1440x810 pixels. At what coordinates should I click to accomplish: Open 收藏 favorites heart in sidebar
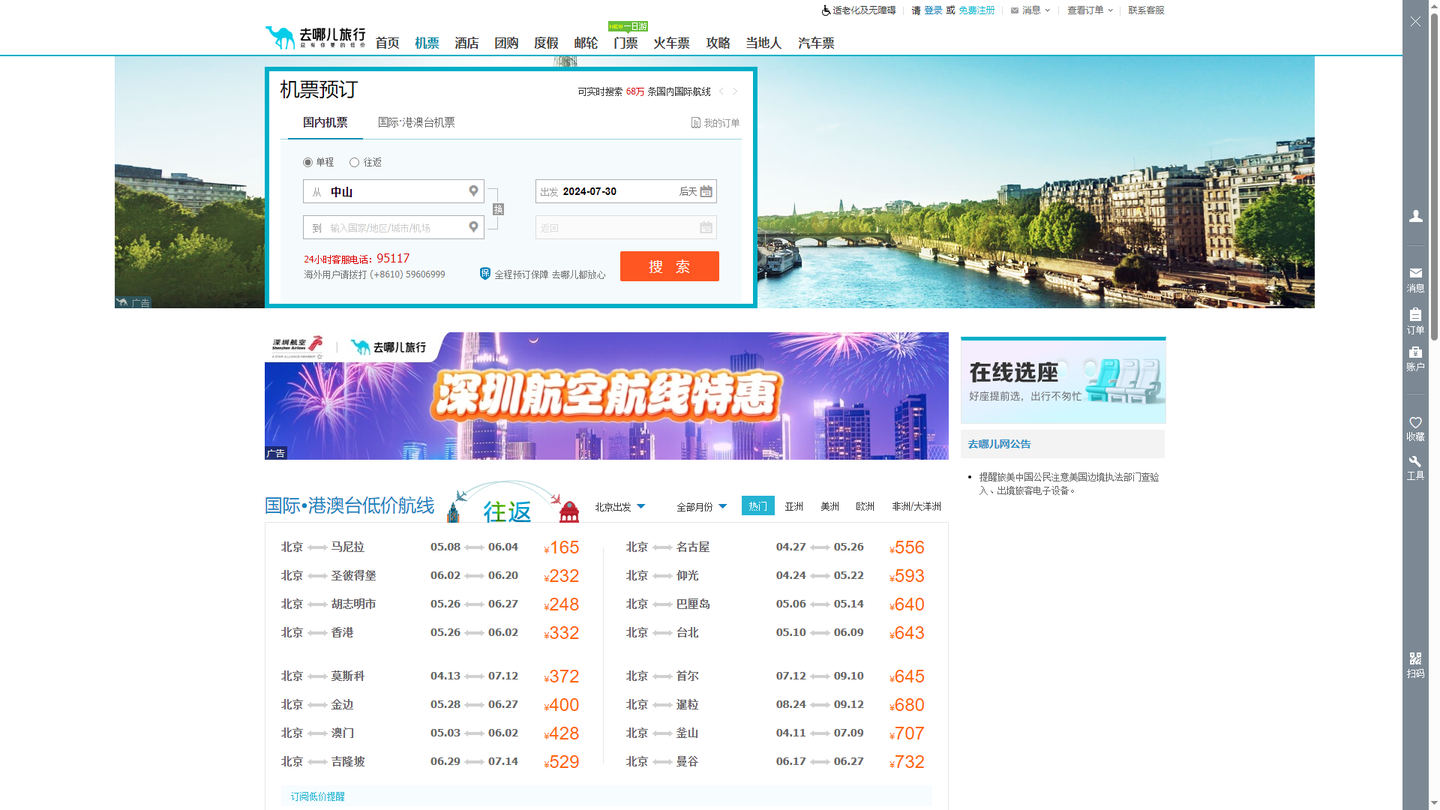[x=1415, y=429]
